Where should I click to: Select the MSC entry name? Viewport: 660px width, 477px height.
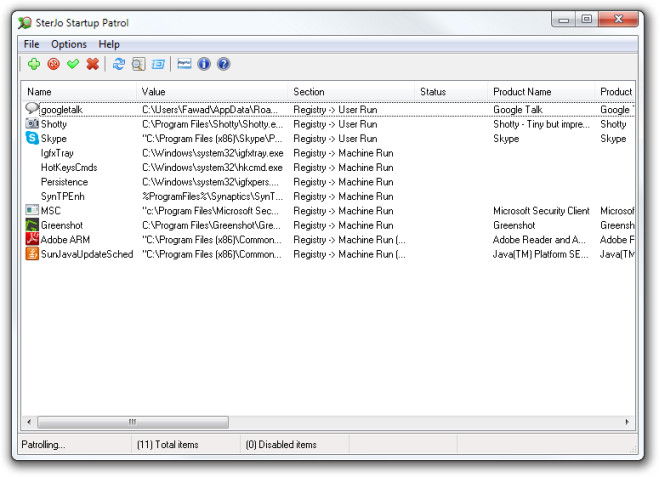(51, 211)
